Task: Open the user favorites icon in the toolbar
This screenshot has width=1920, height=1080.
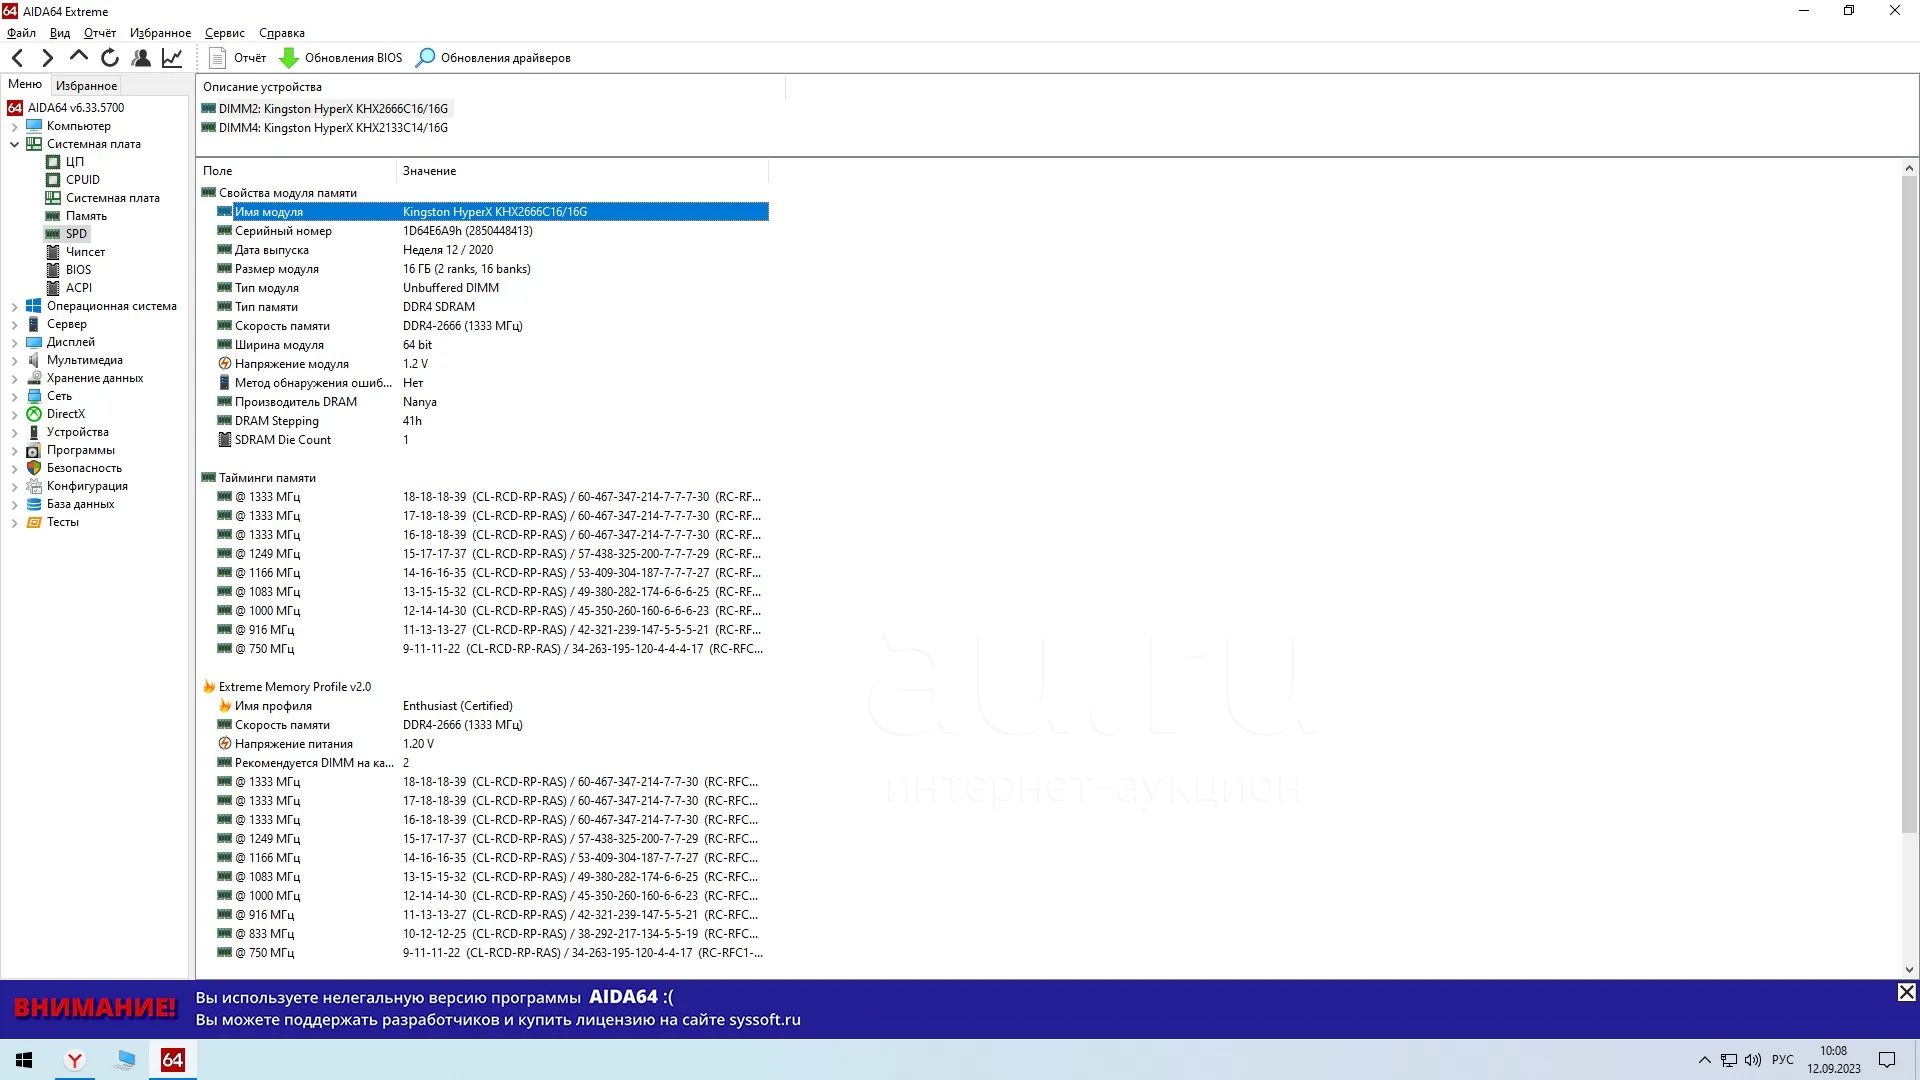Action: (x=141, y=58)
